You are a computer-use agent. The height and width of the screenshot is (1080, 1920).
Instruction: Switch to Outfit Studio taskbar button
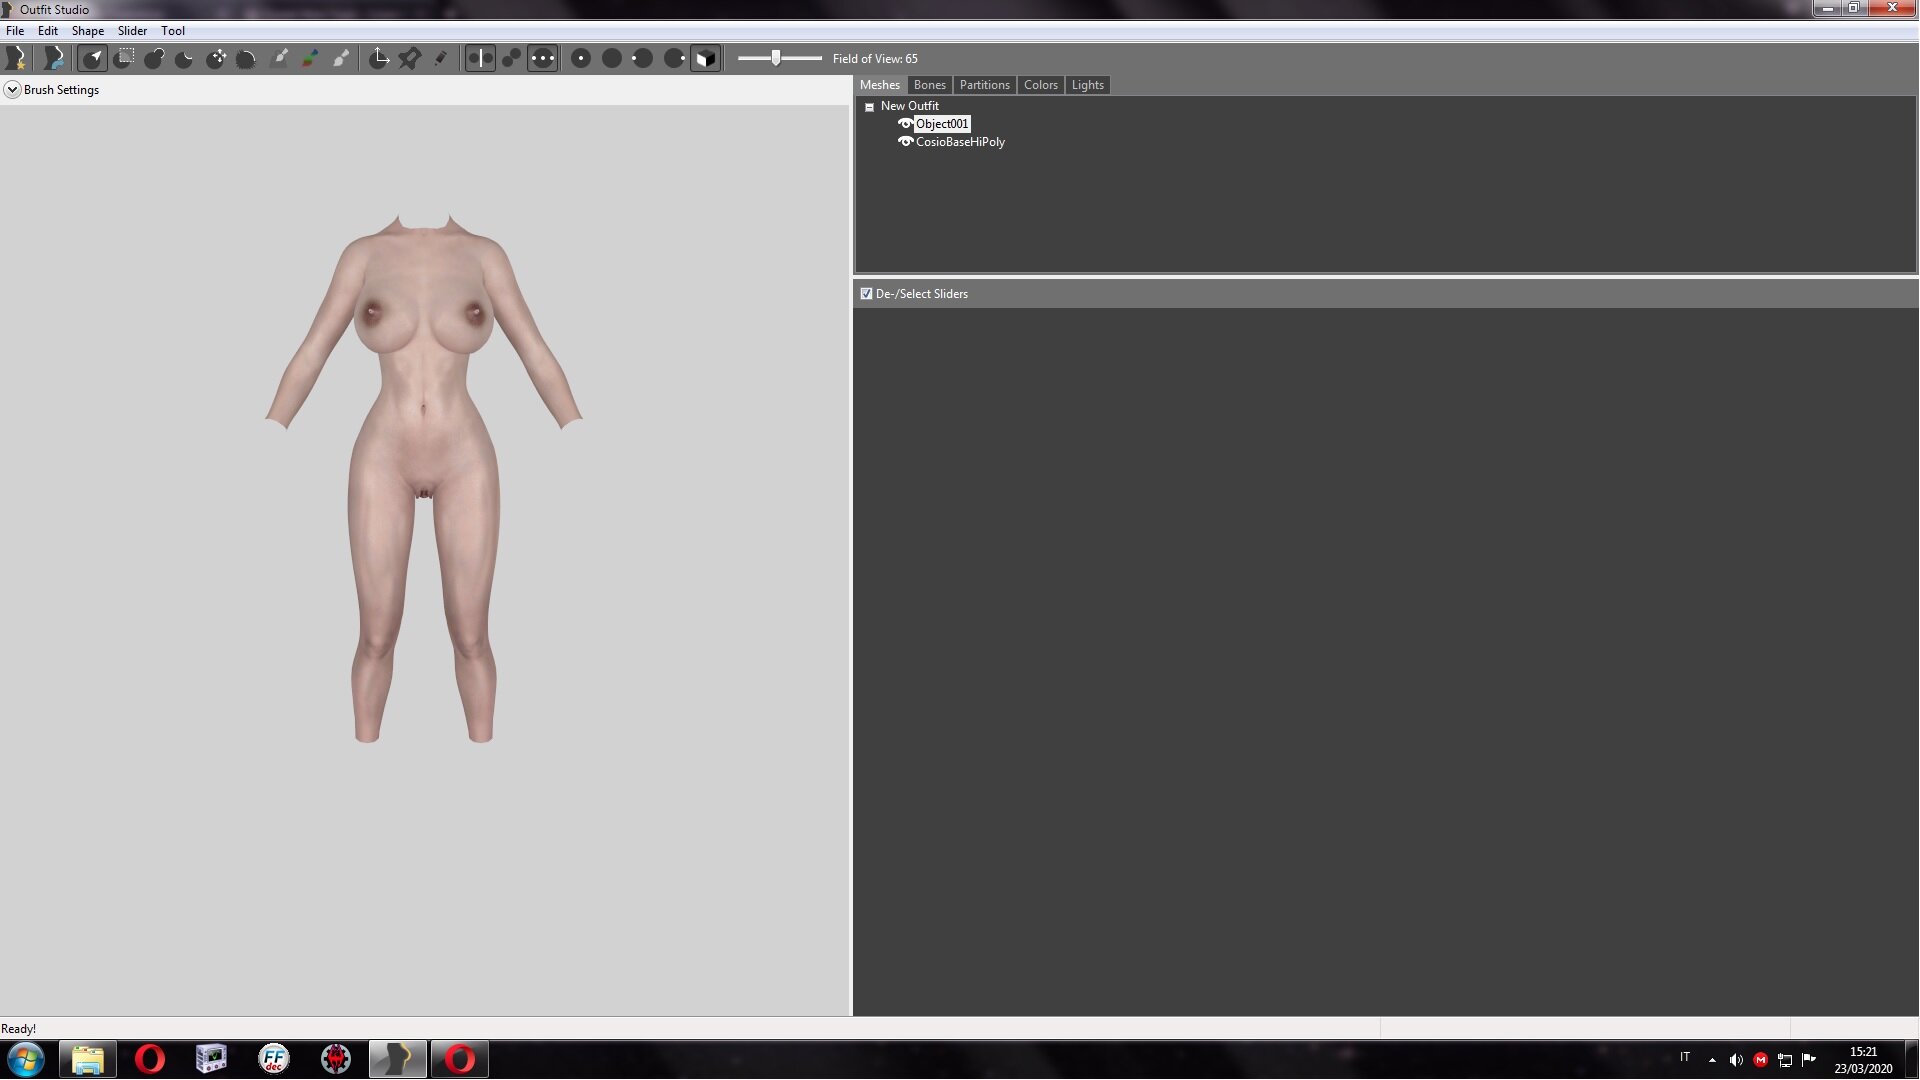398,1059
